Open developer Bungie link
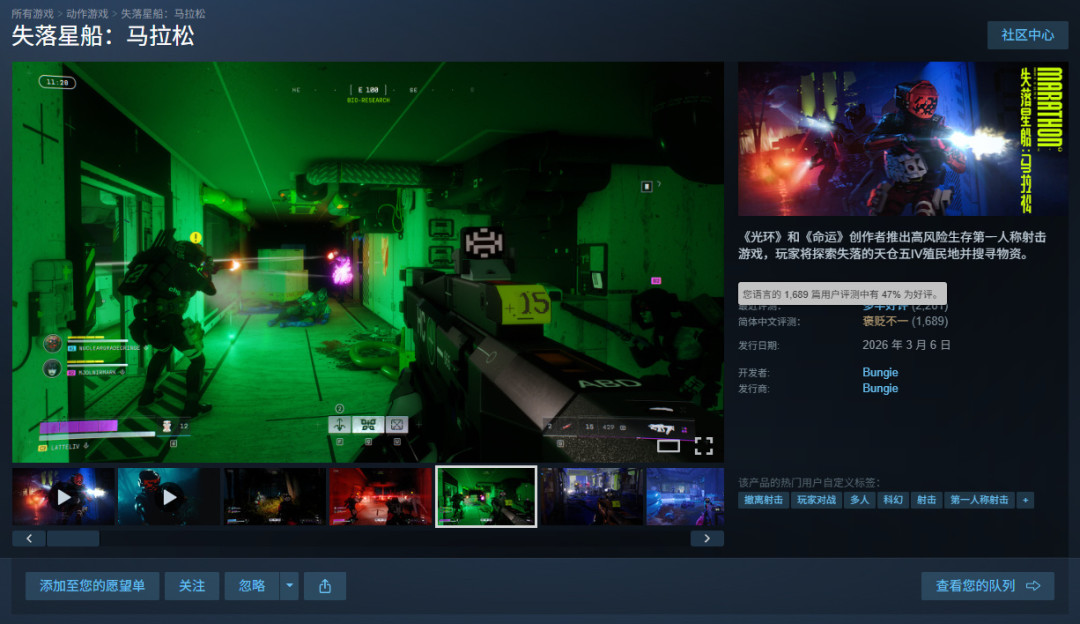 (x=880, y=373)
